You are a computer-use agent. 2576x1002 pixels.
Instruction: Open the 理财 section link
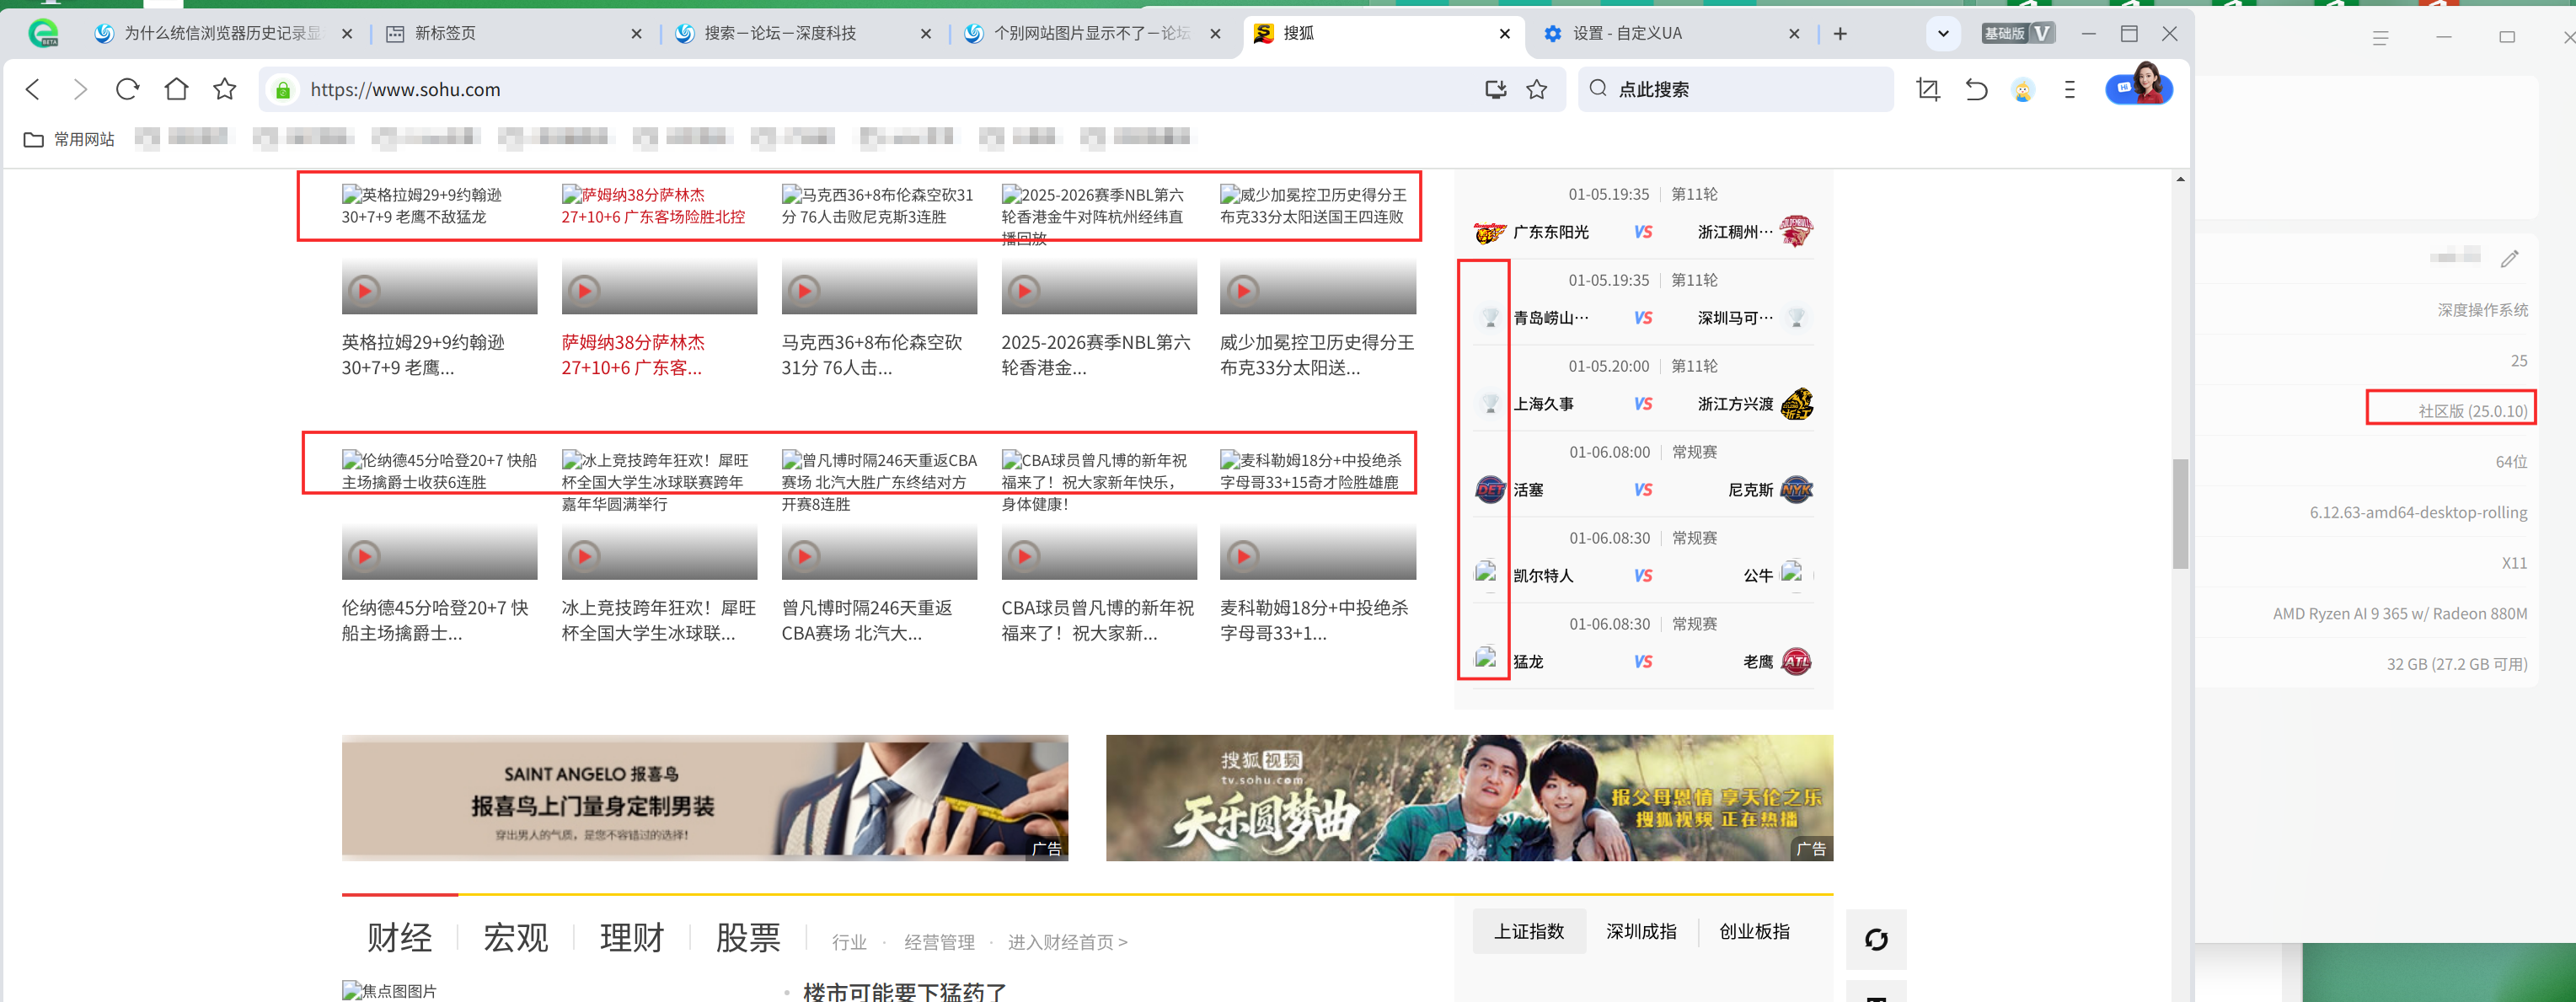coord(632,938)
